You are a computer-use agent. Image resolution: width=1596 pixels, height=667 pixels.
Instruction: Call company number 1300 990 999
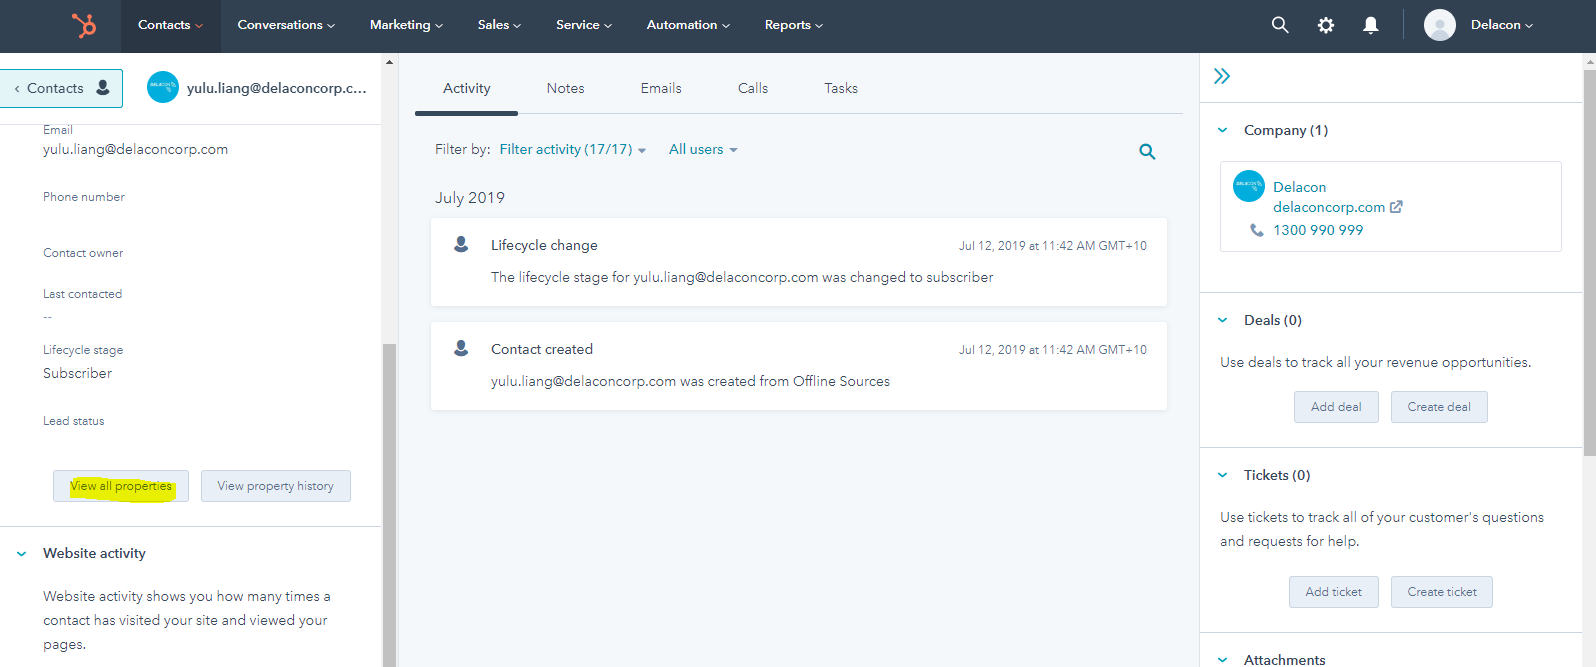[1318, 230]
